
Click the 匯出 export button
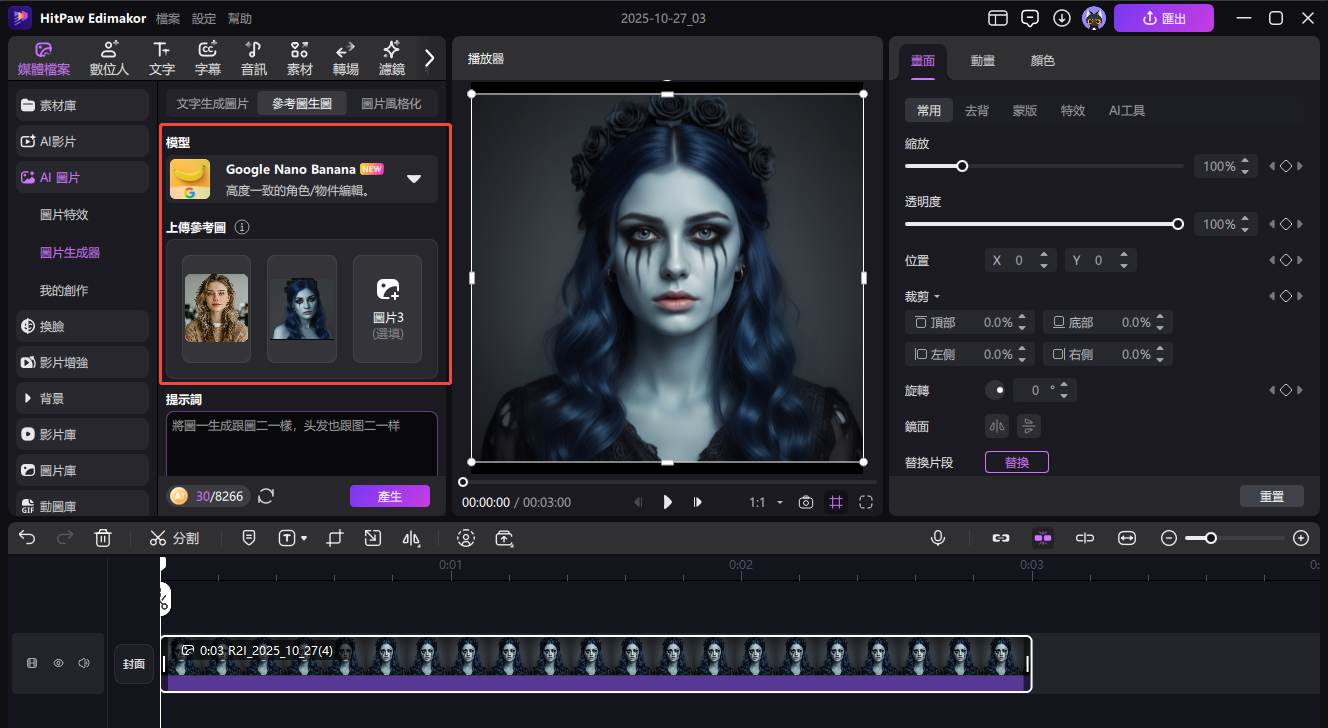[x=1163, y=18]
